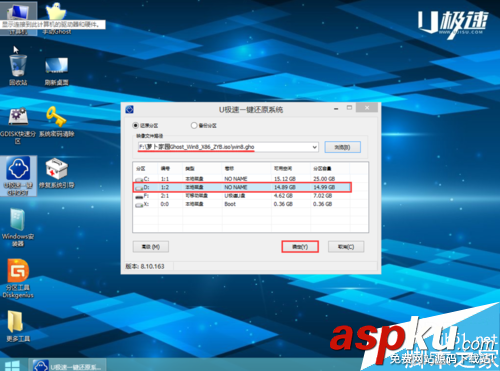Viewport: 500px width, 371px height.
Task: Click the X: drive icon in list
Action: pyautogui.click(x=139, y=204)
